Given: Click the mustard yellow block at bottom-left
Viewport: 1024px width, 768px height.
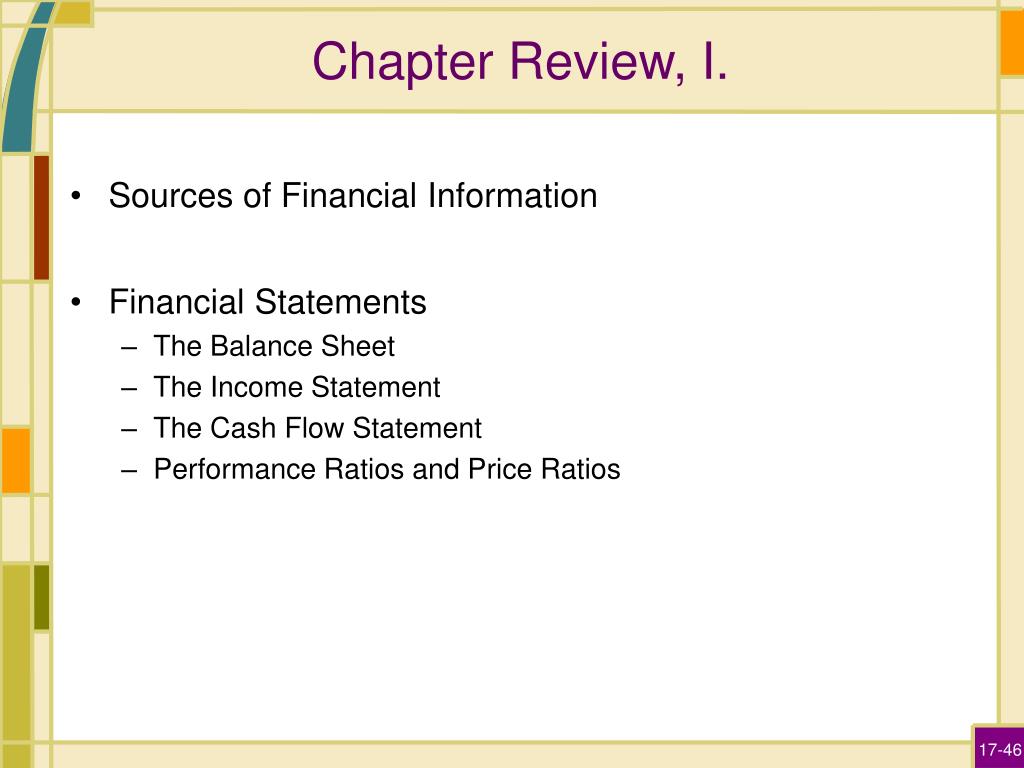Looking at the screenshot, I should [x=16, y=653].
